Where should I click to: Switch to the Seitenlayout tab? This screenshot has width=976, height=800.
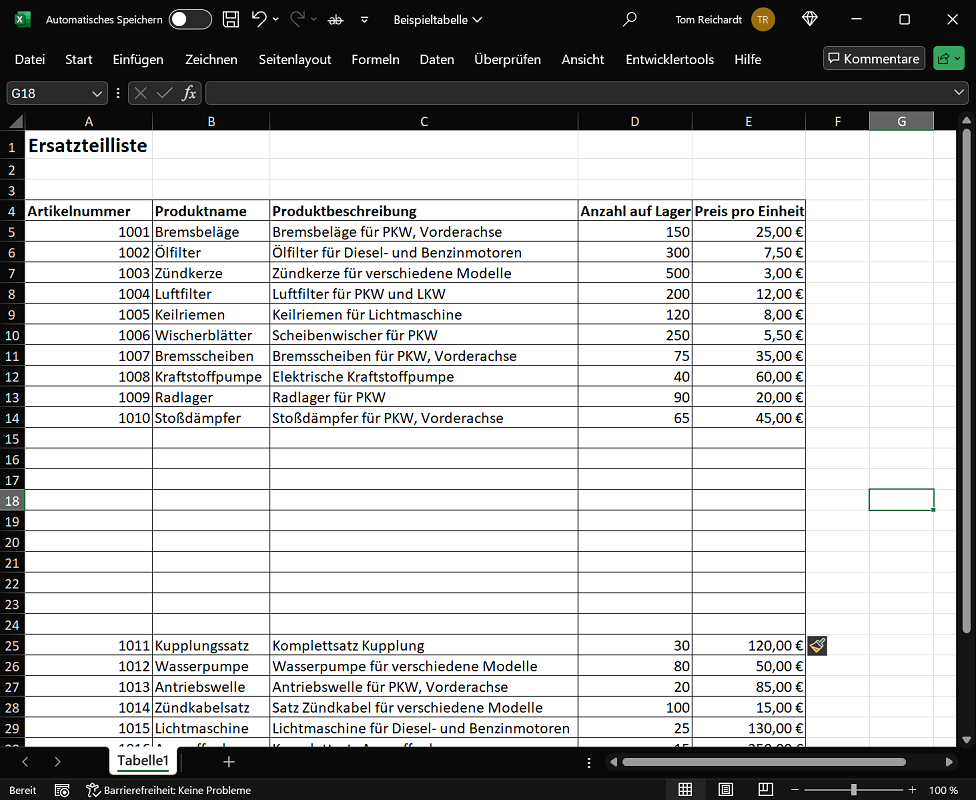[x=294, y=59]
